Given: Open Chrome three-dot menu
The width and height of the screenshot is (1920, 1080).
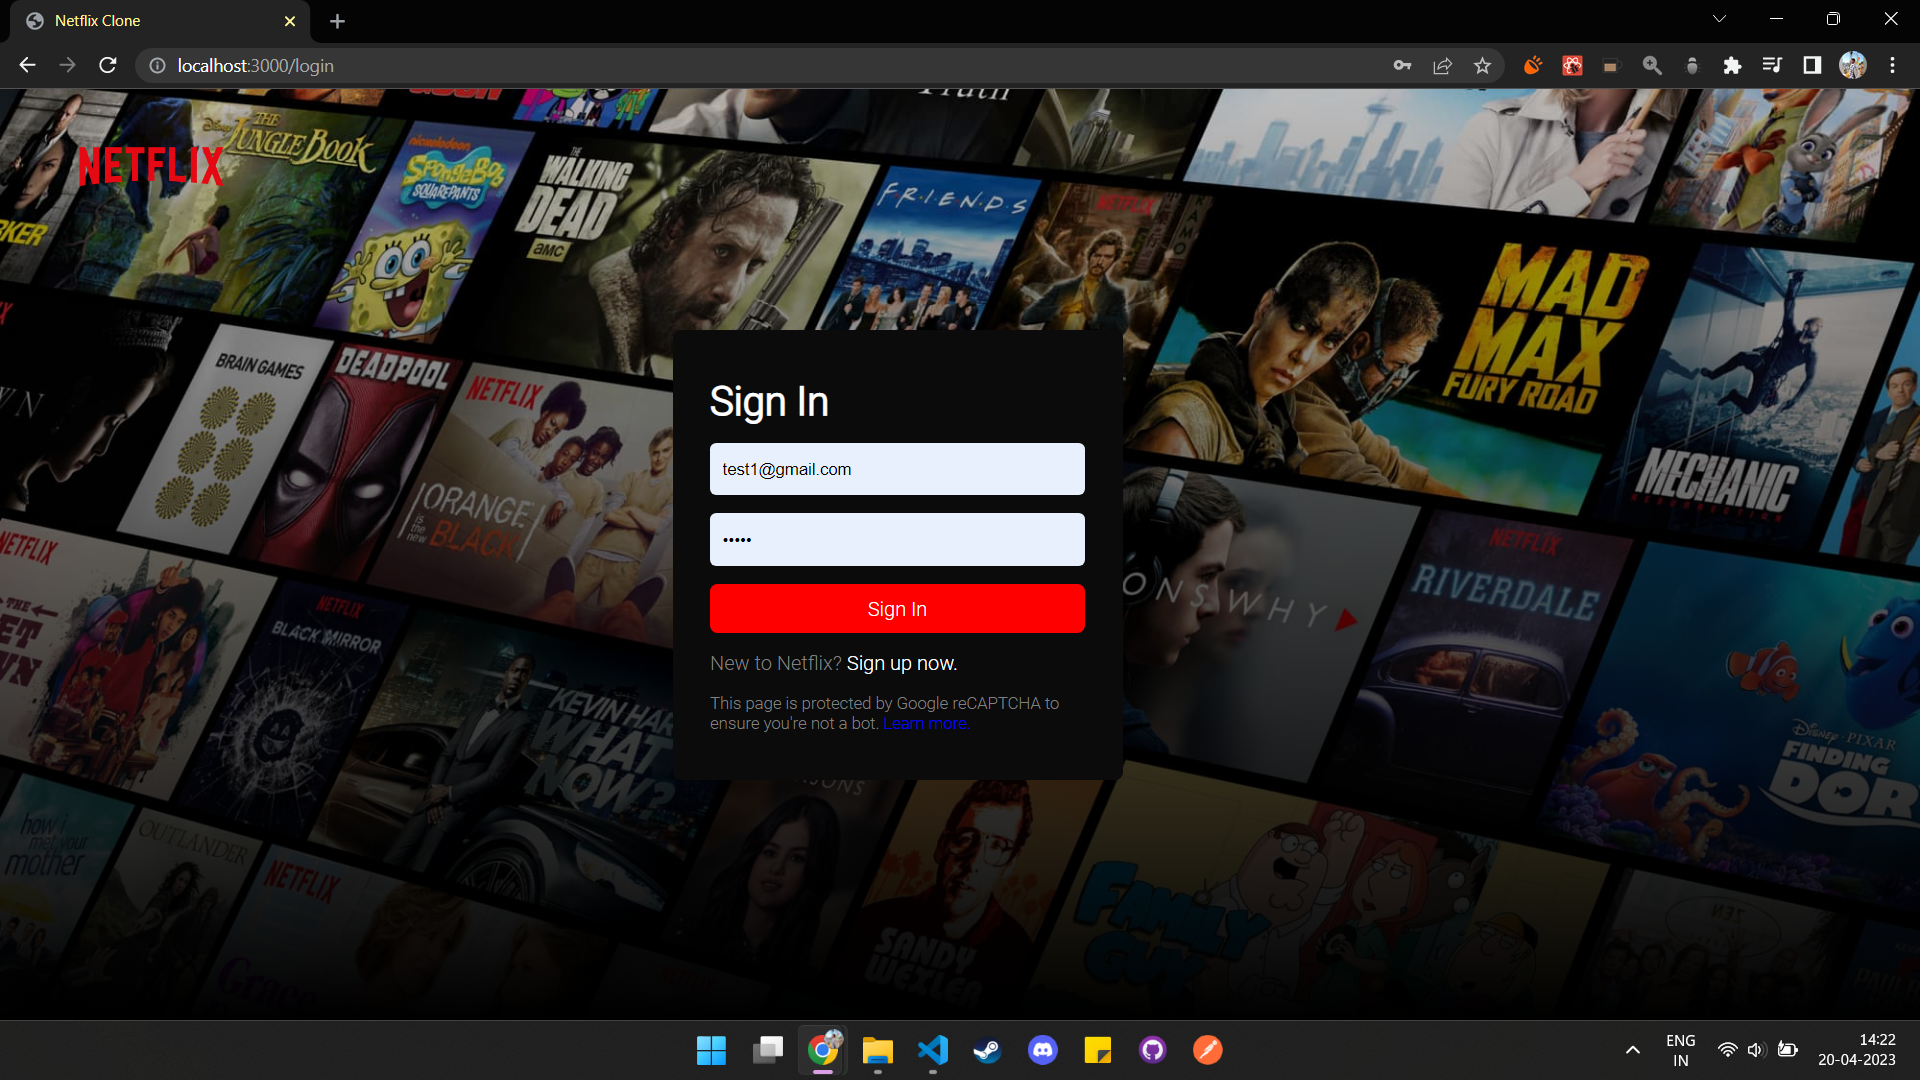Looking at the screenshot, I should click(x=1892, y=65).
